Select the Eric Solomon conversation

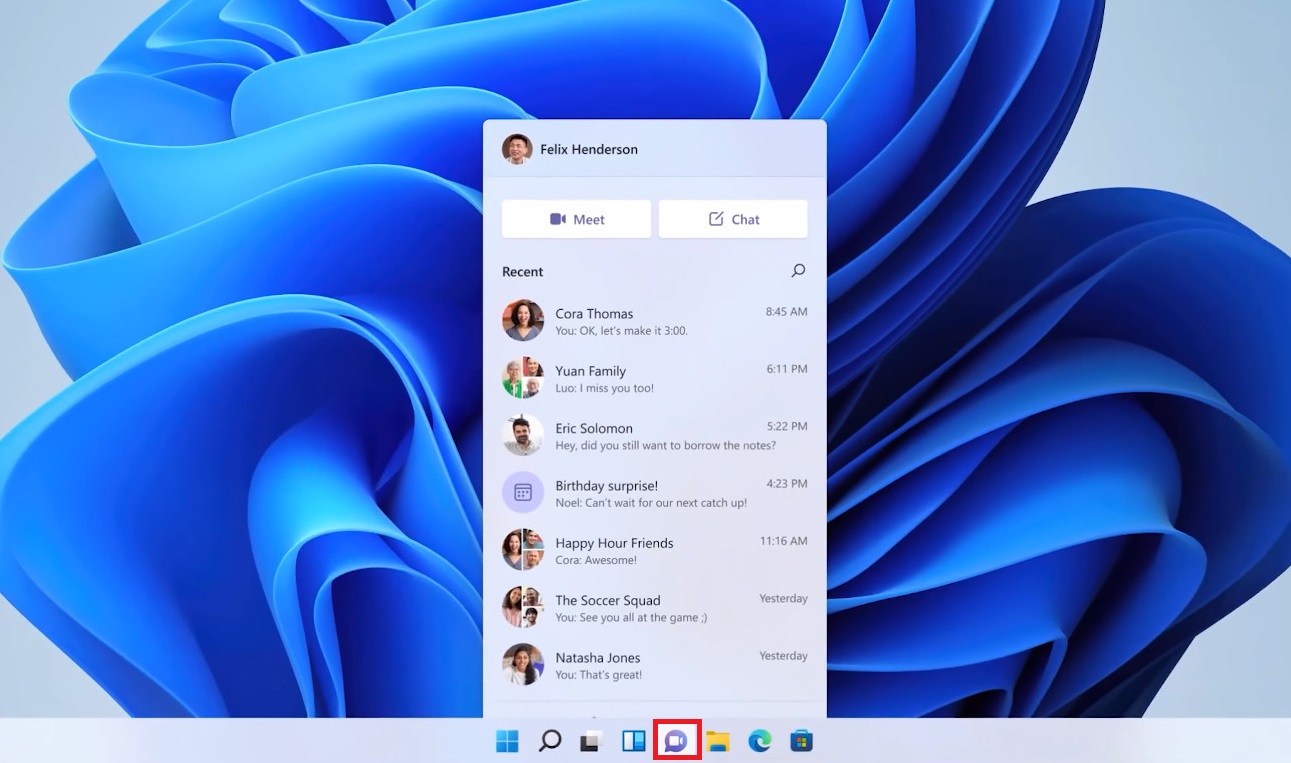(x=655, y=435)
